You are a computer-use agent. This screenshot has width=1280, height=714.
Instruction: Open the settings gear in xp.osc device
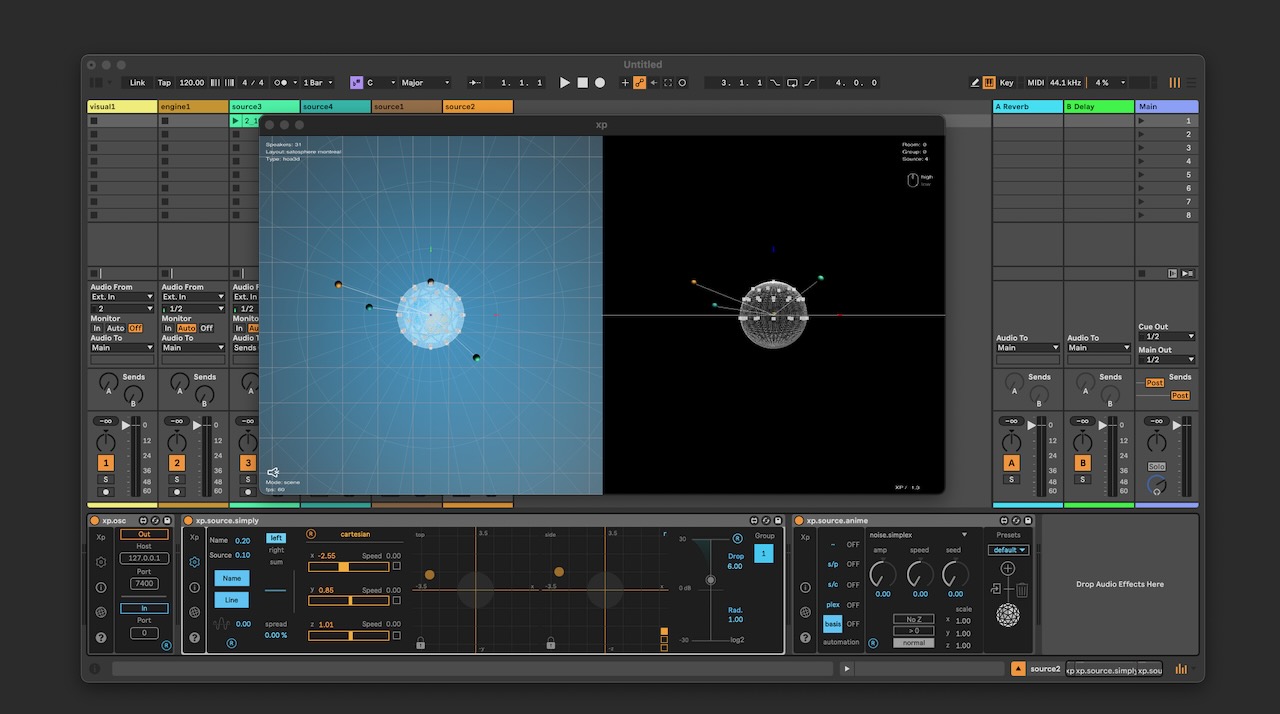pos(101,562)
